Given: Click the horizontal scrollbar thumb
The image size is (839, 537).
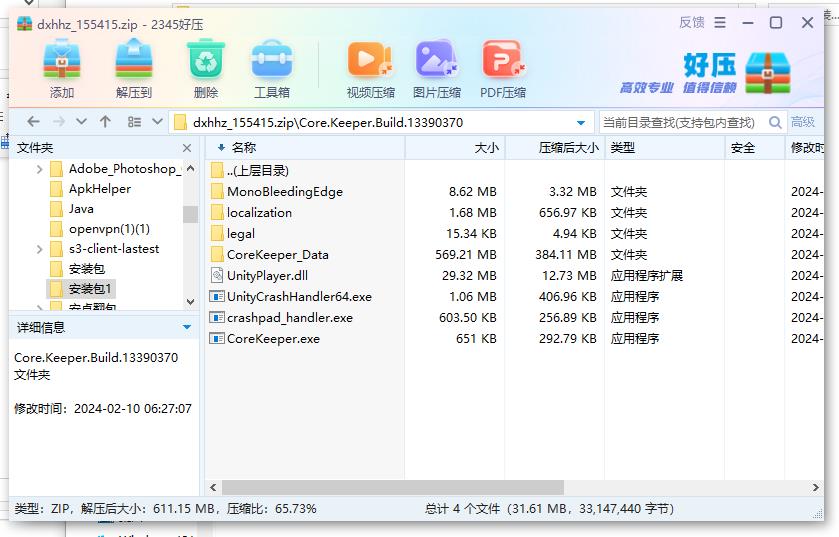Looking at the screenshot, I should tap(393, 487).
